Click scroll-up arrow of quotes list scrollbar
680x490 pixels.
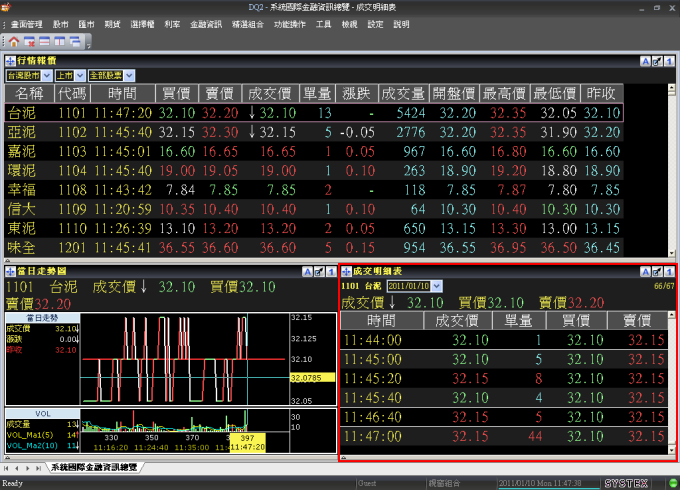(x=672, y=88)
